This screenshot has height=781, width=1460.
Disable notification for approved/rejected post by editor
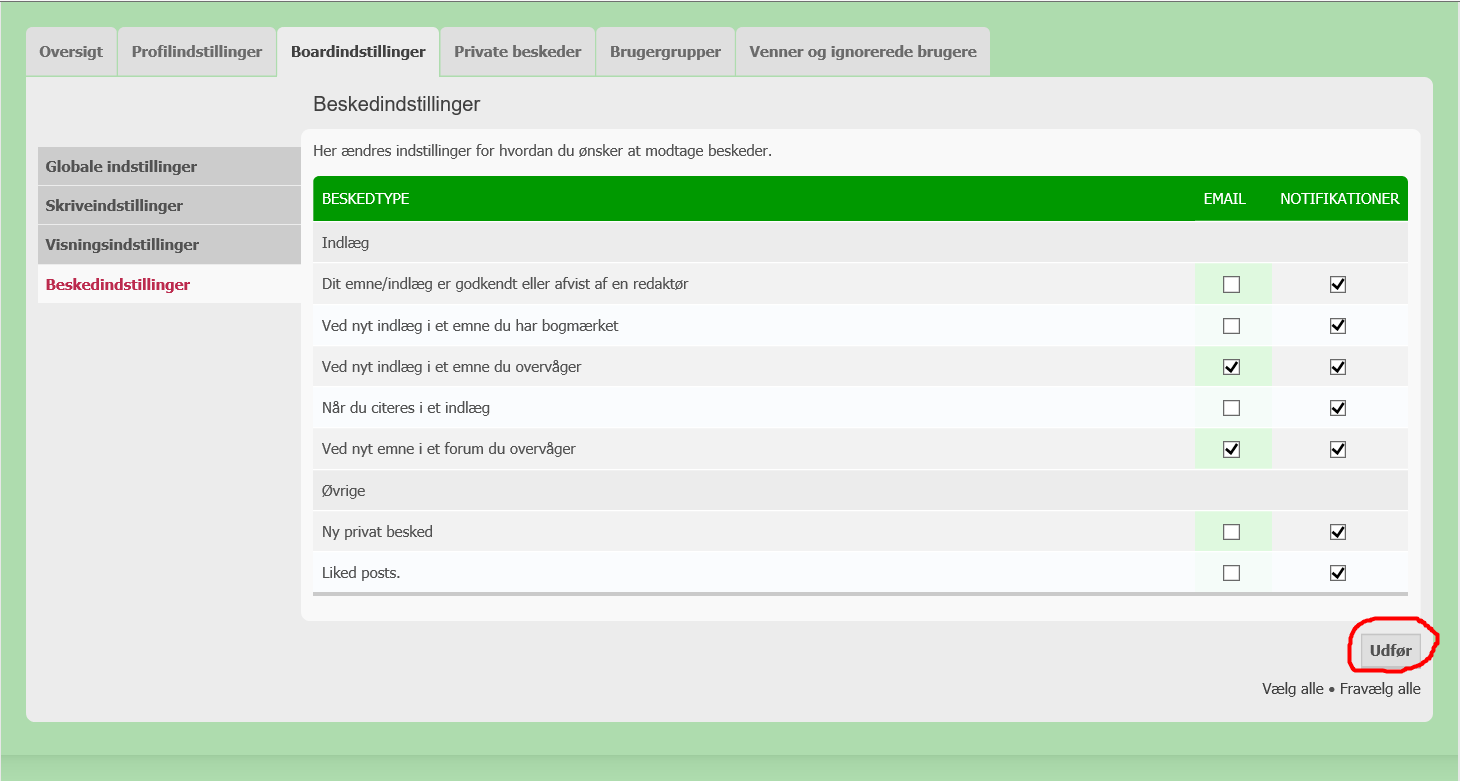[x=1338, y=284]
